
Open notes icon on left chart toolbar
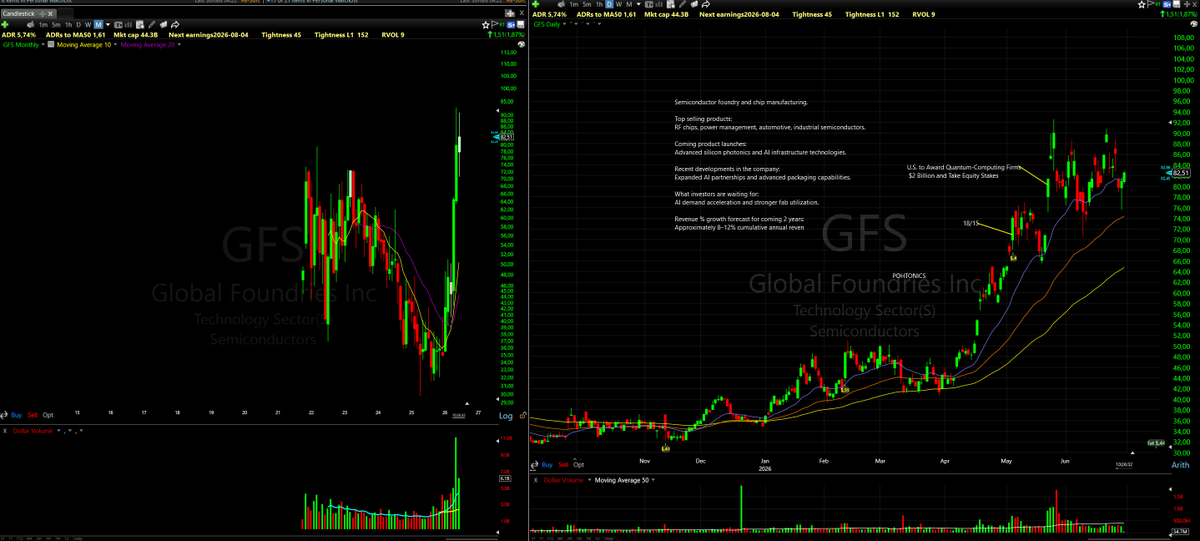tap(140, 24)
